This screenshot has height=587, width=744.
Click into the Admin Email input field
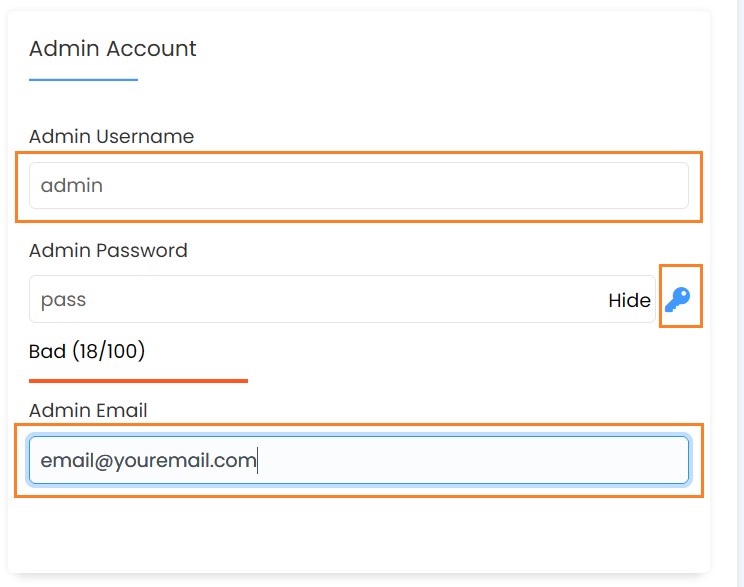(359, 460)
